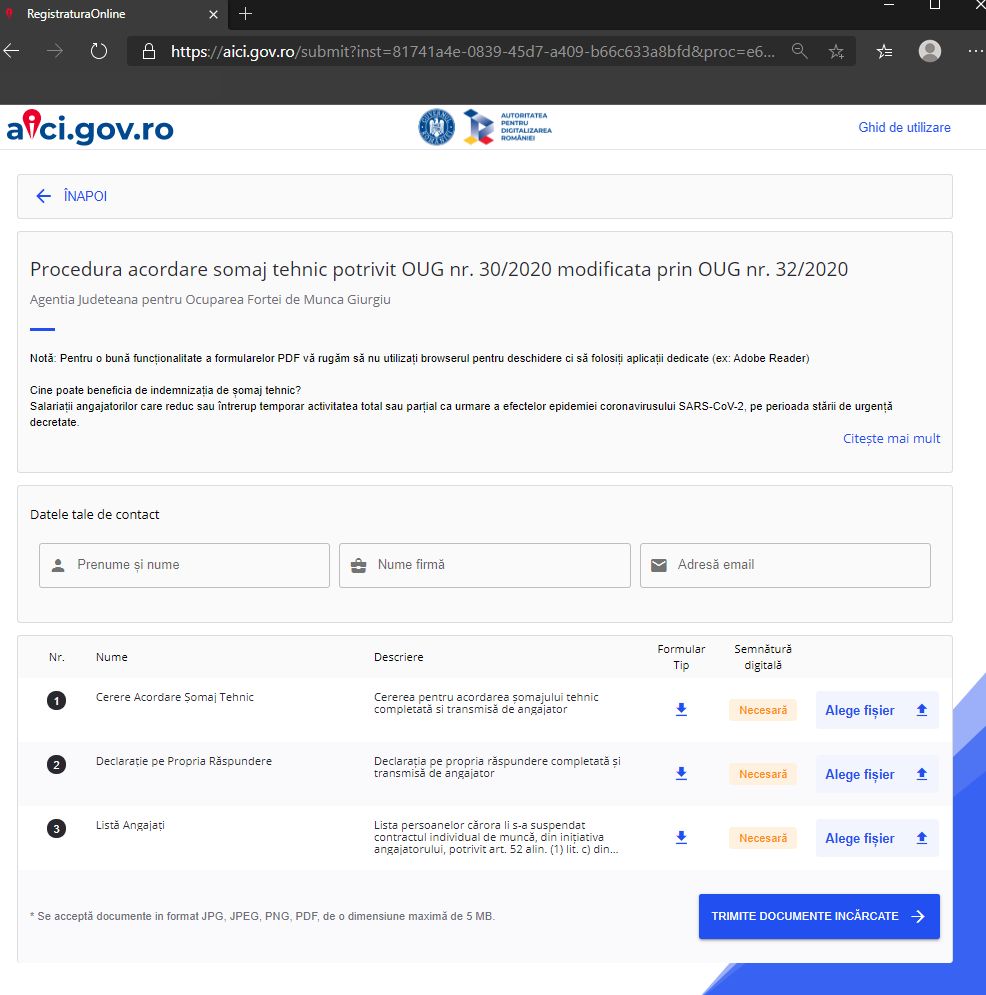This screenshot has height=995, width=986.
Task: Click the padlock site security icon
Action: pos(148,51)
